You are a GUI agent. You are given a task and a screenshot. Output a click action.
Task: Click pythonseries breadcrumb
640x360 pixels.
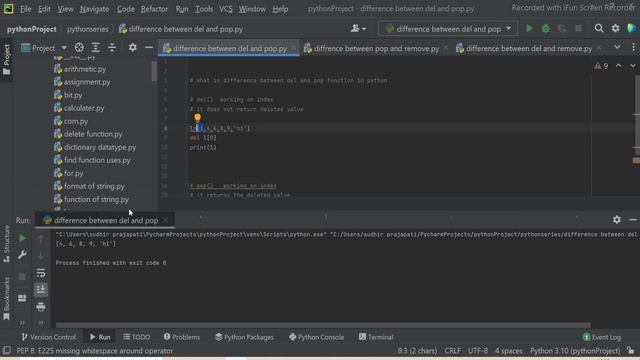point(88,29)
